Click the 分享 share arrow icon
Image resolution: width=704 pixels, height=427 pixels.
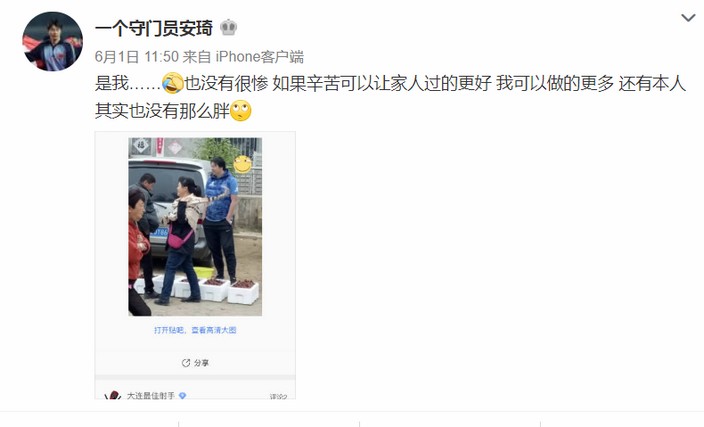[185, 363]
